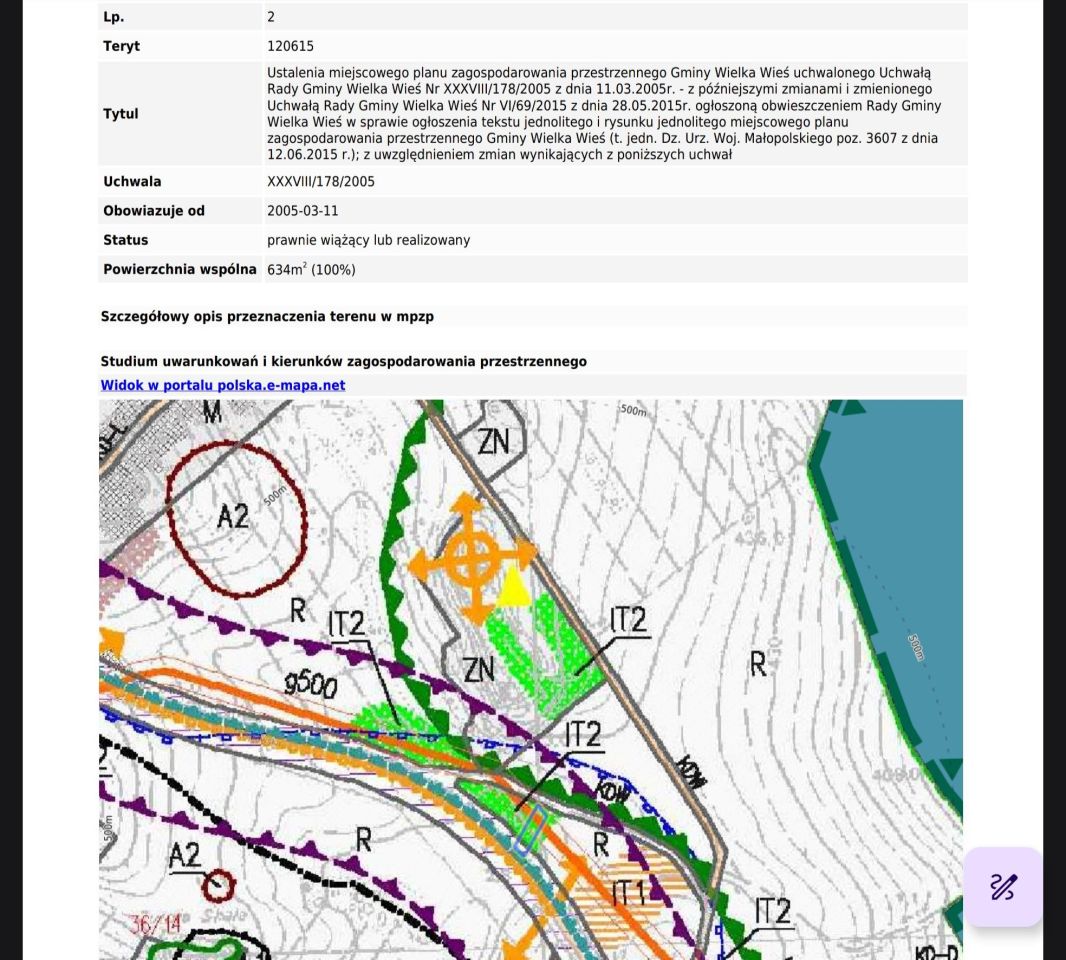Click the Teryt row label

121,46
